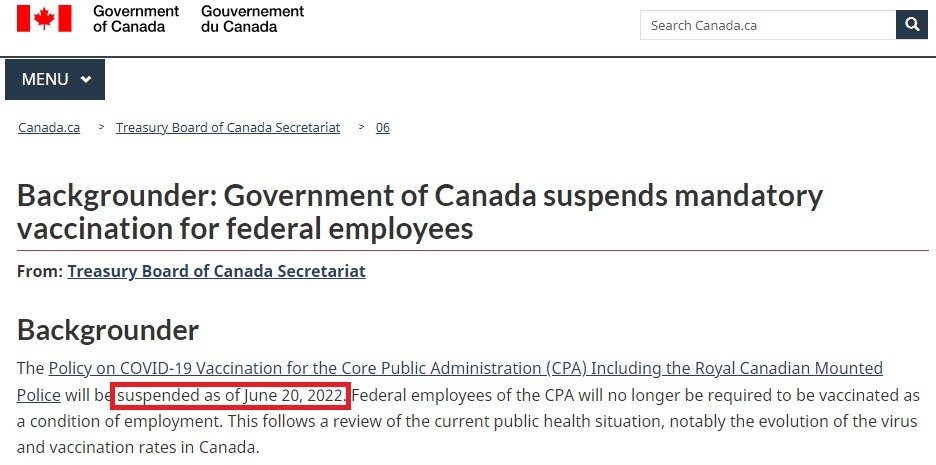Viewport: 936px width, 465px height.
Task: Click the Backgrounder section subheading
Action: coord(108,329)
